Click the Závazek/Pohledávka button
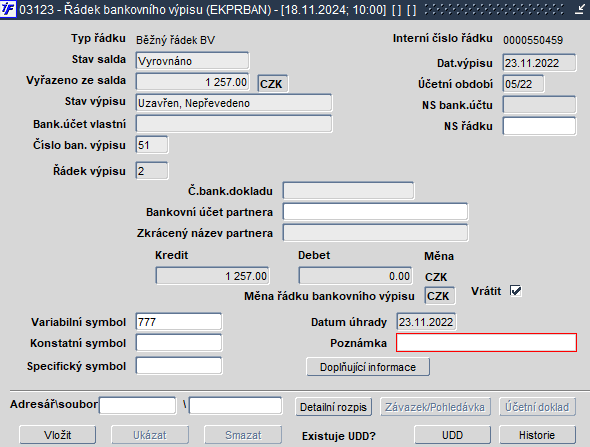The image size is (590, 447). 435,407
